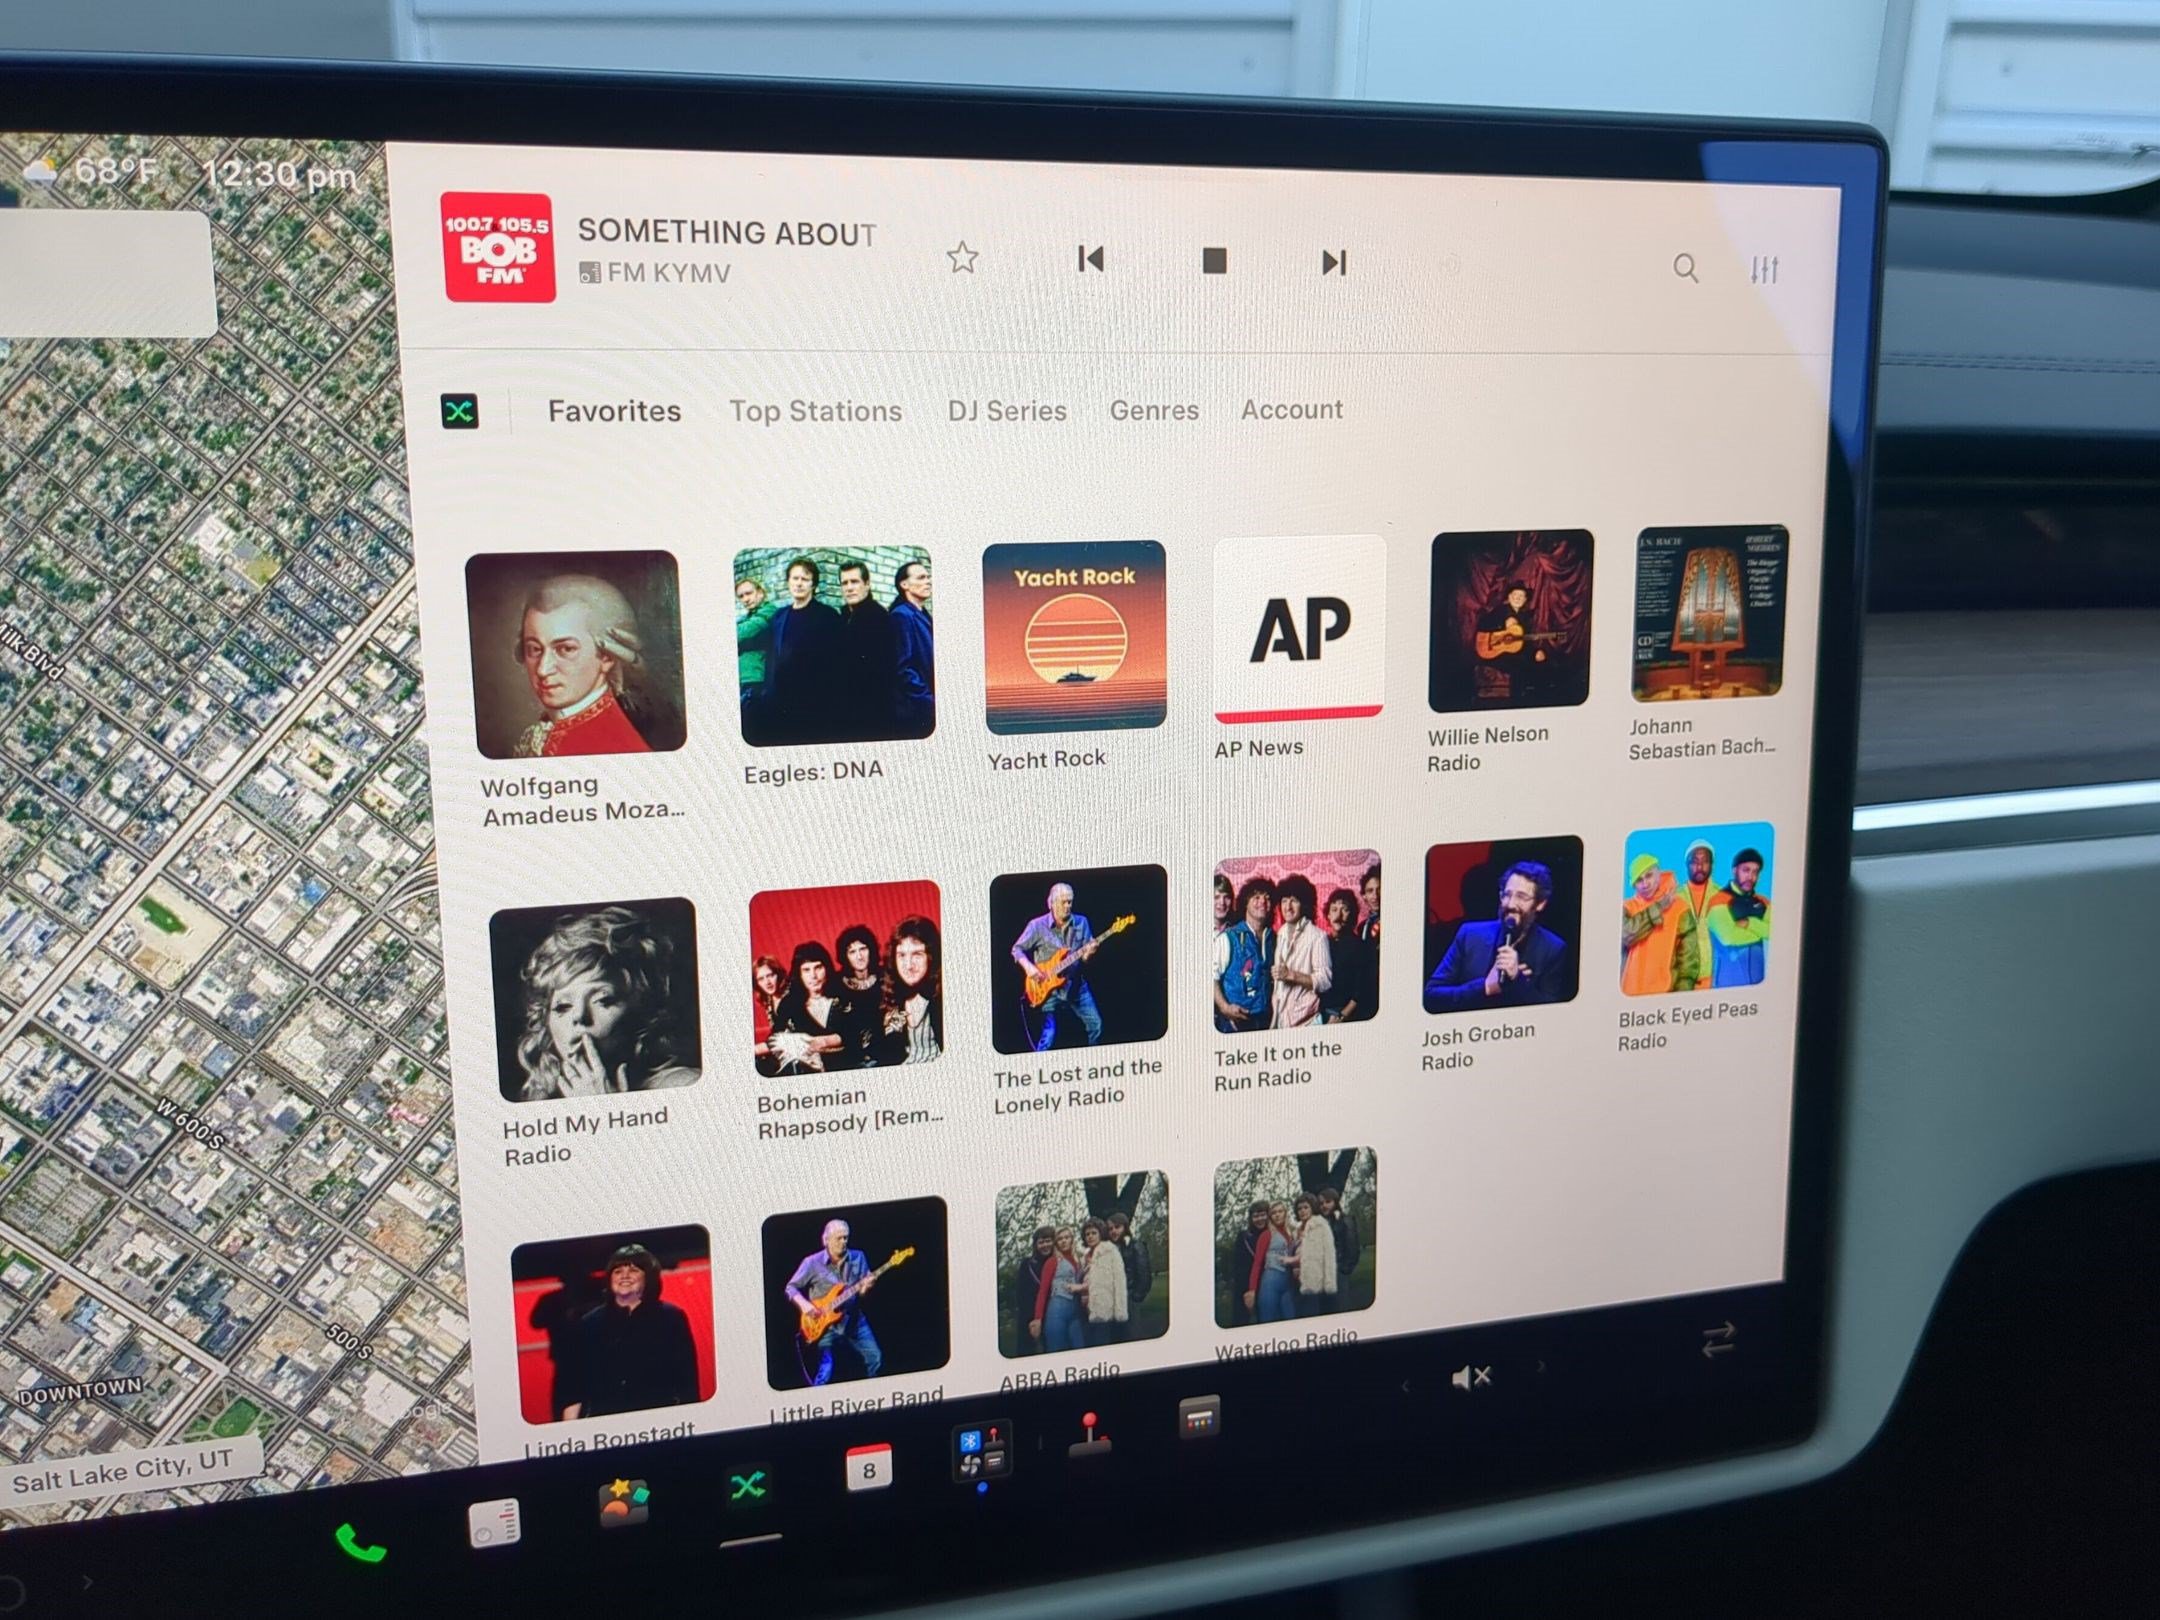Viewport: 2160px width, 1620px height.
Task: Play Waterloo Radio station
Action: (1296, 1238)
